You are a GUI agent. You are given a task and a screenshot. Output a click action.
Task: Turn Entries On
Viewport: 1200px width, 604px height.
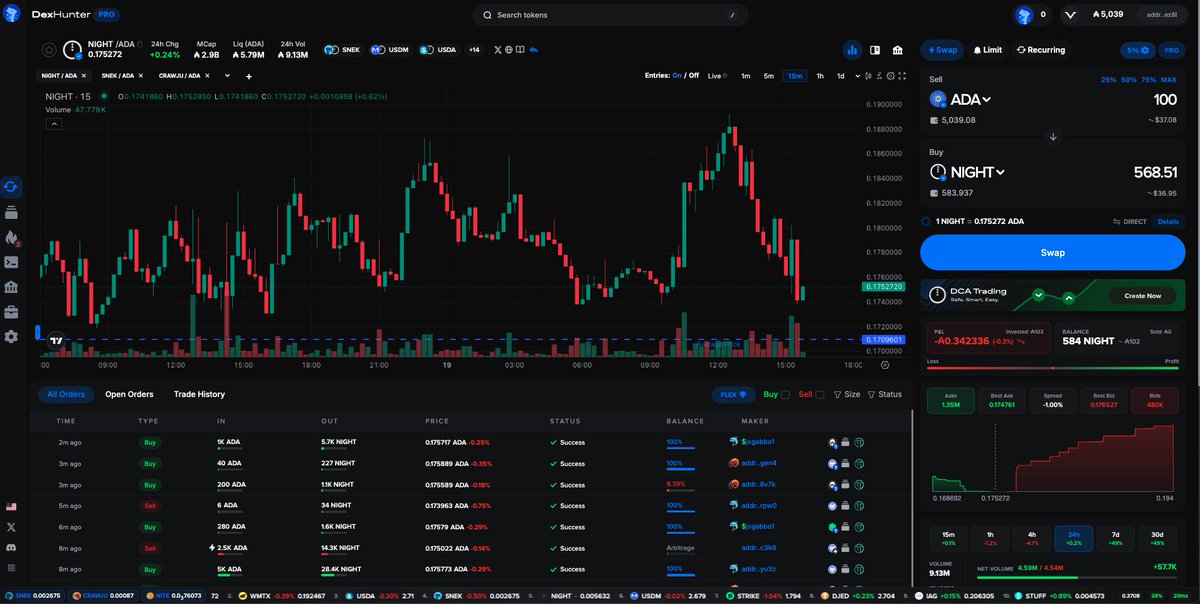coord(677,75)
